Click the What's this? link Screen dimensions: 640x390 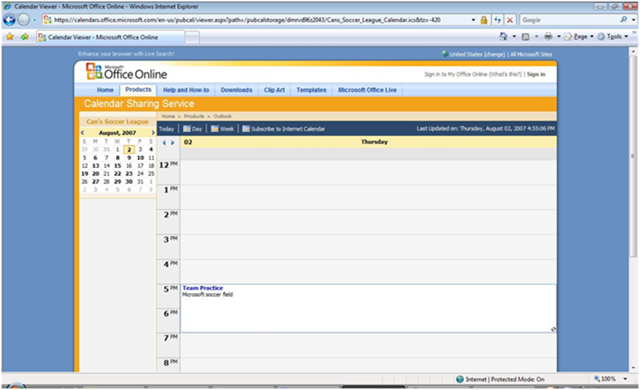505,74
